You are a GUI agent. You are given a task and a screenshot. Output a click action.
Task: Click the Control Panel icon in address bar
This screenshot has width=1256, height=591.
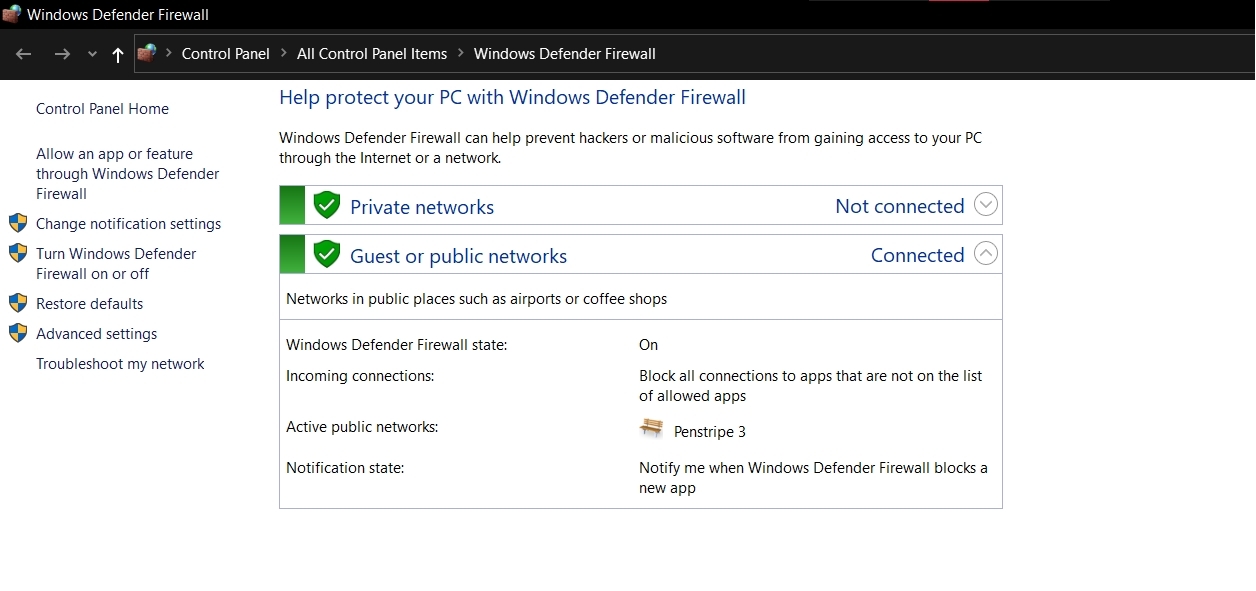147,54
